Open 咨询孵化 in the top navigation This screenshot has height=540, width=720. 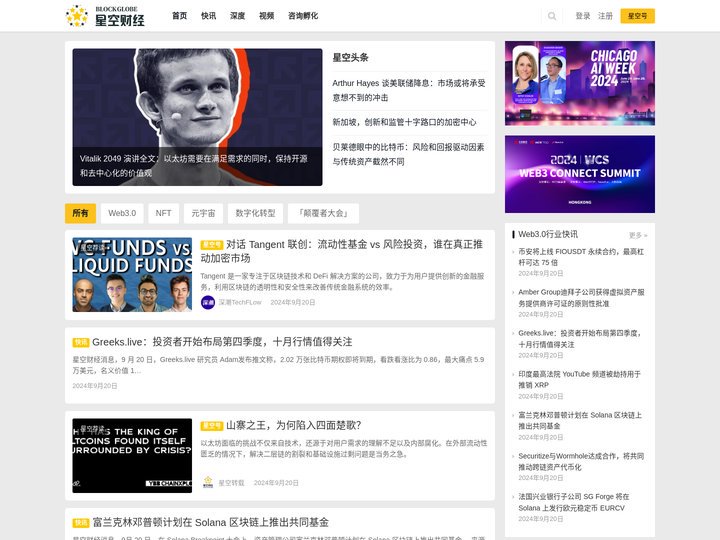pos(303,16)
